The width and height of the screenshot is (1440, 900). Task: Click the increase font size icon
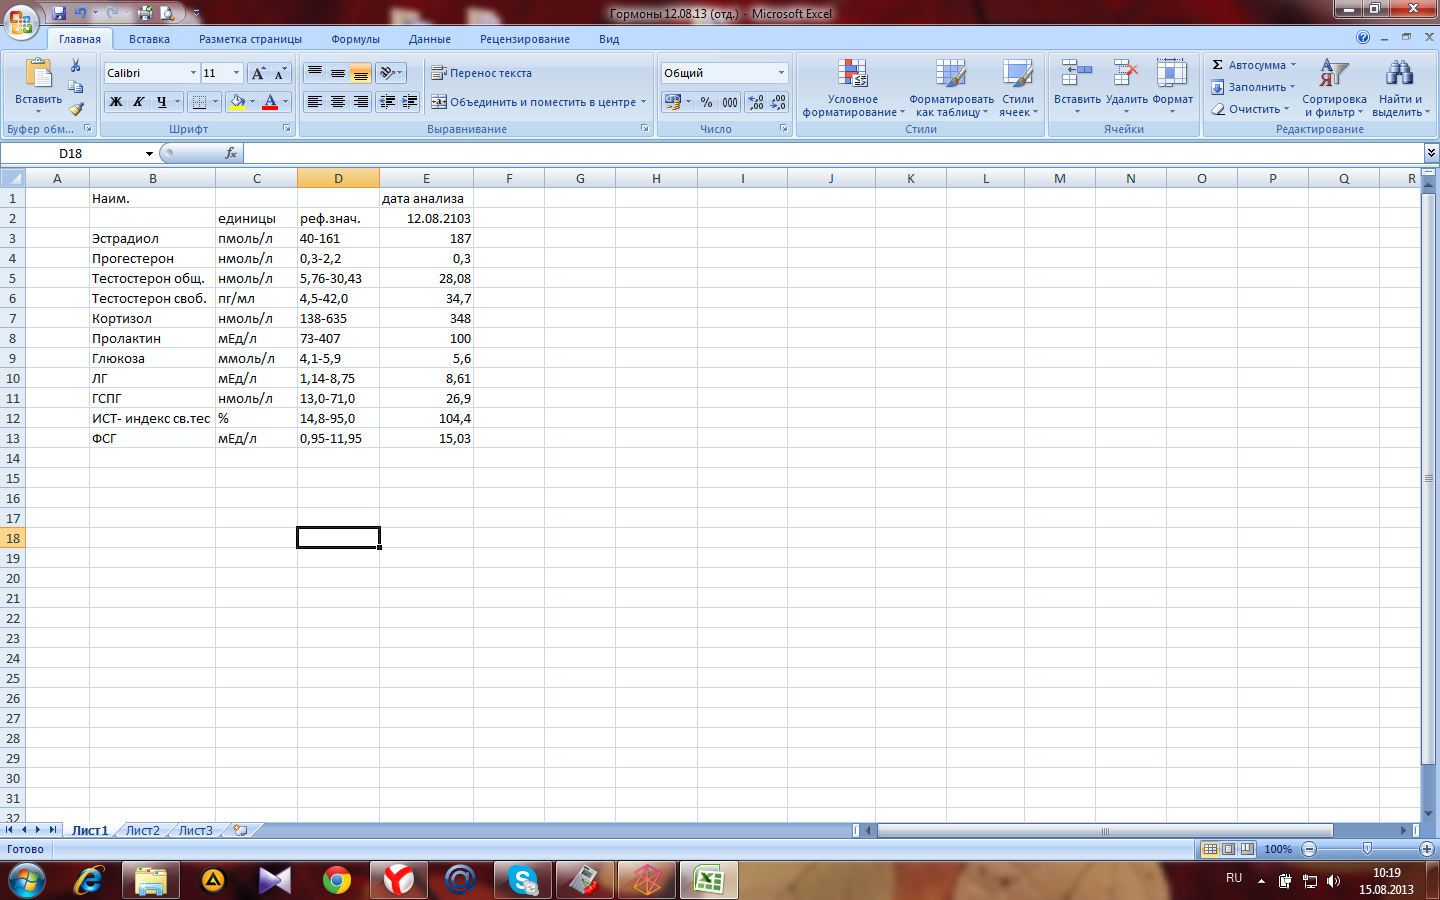pos(259,73)
